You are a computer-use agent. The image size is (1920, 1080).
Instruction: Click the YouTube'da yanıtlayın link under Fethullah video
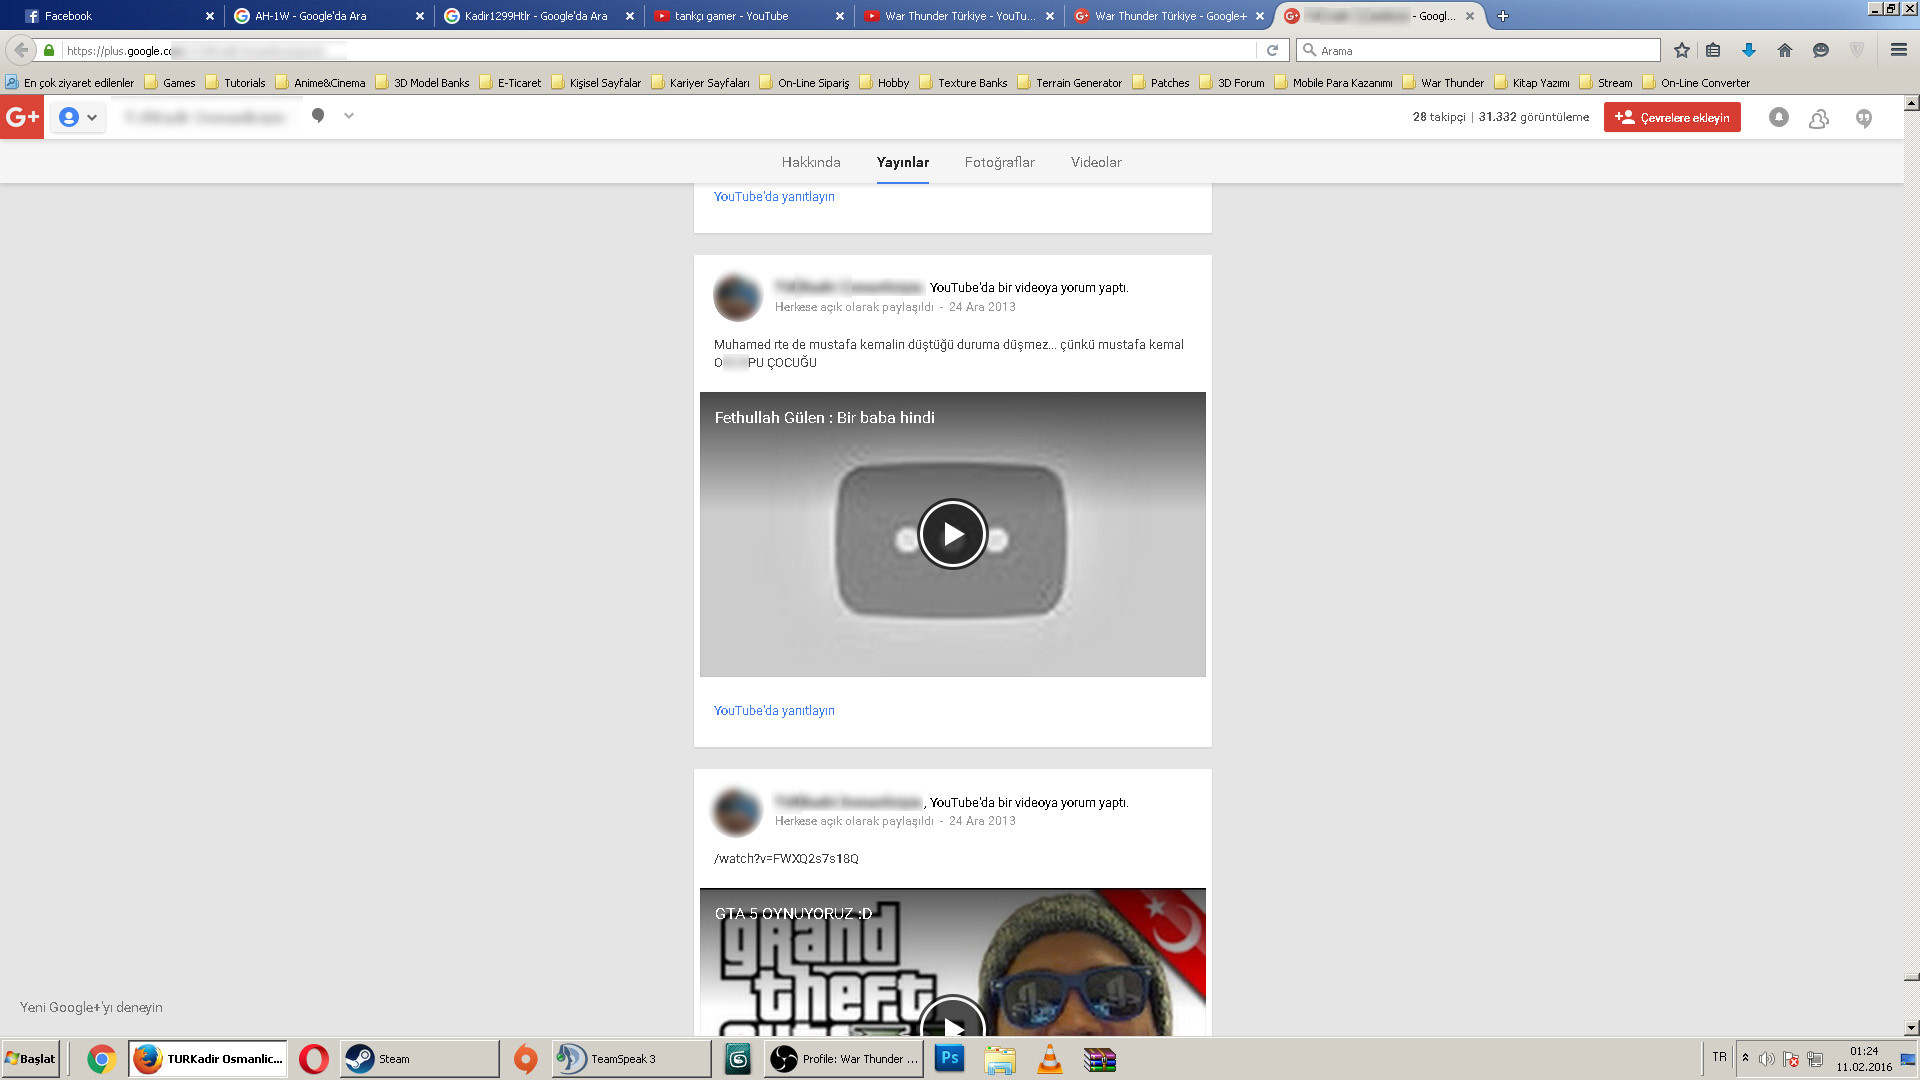pyautogui.click(x=773, y=711)
